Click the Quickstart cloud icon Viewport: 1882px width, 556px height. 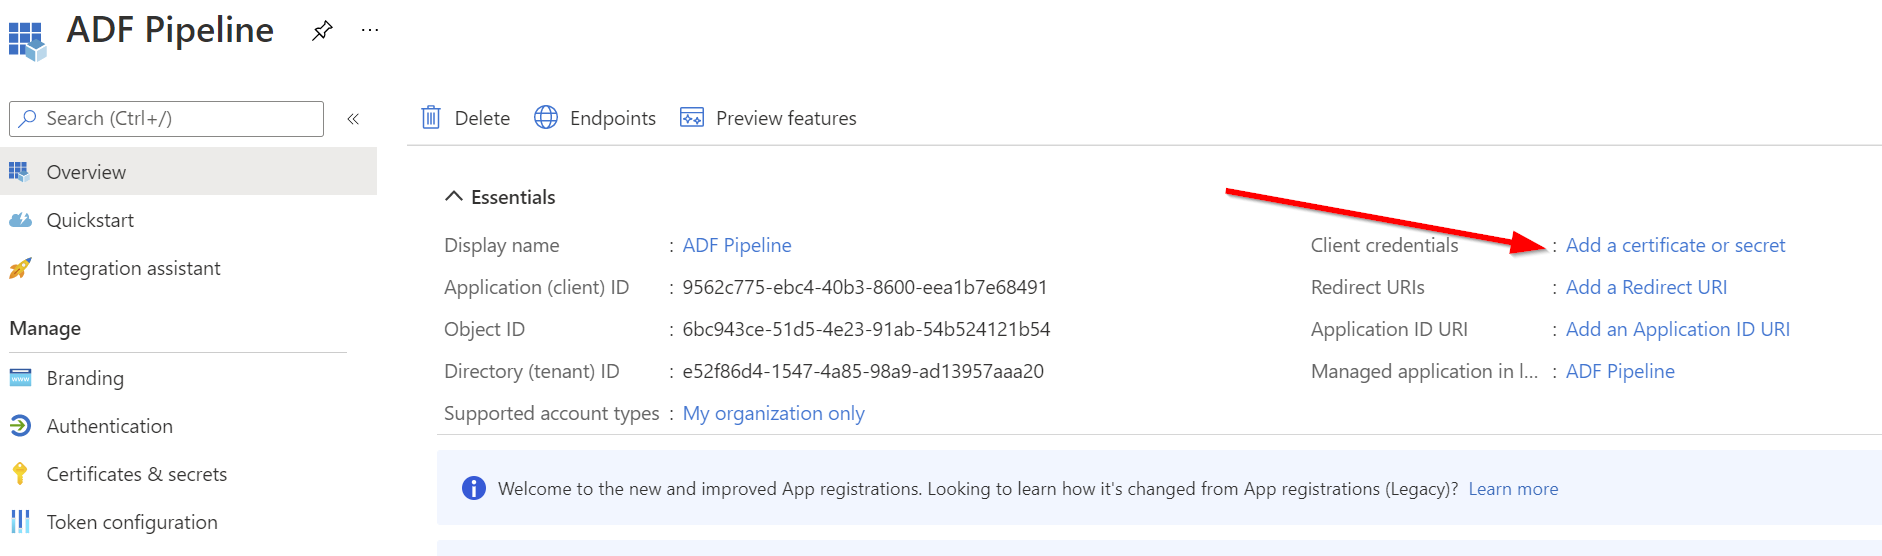(20, 220)
